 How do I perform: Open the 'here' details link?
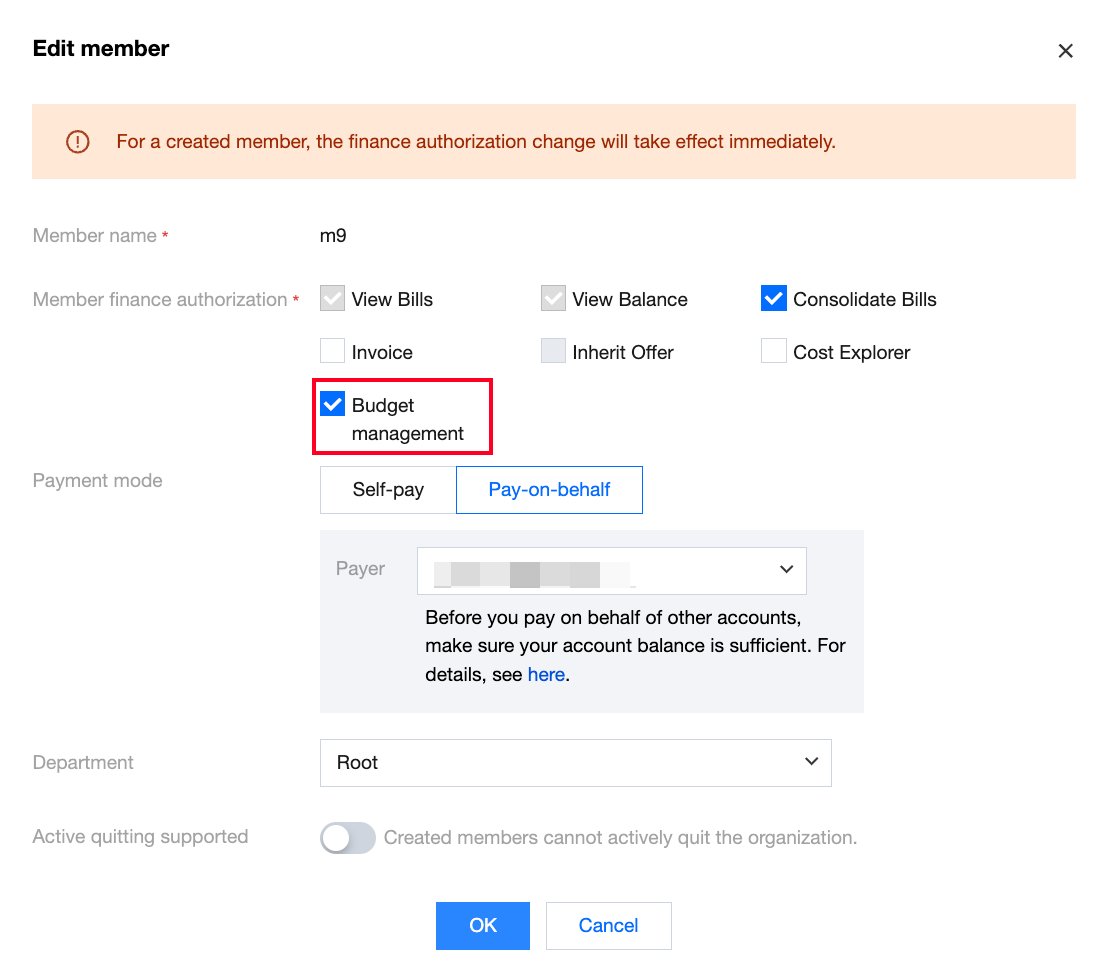546,675
